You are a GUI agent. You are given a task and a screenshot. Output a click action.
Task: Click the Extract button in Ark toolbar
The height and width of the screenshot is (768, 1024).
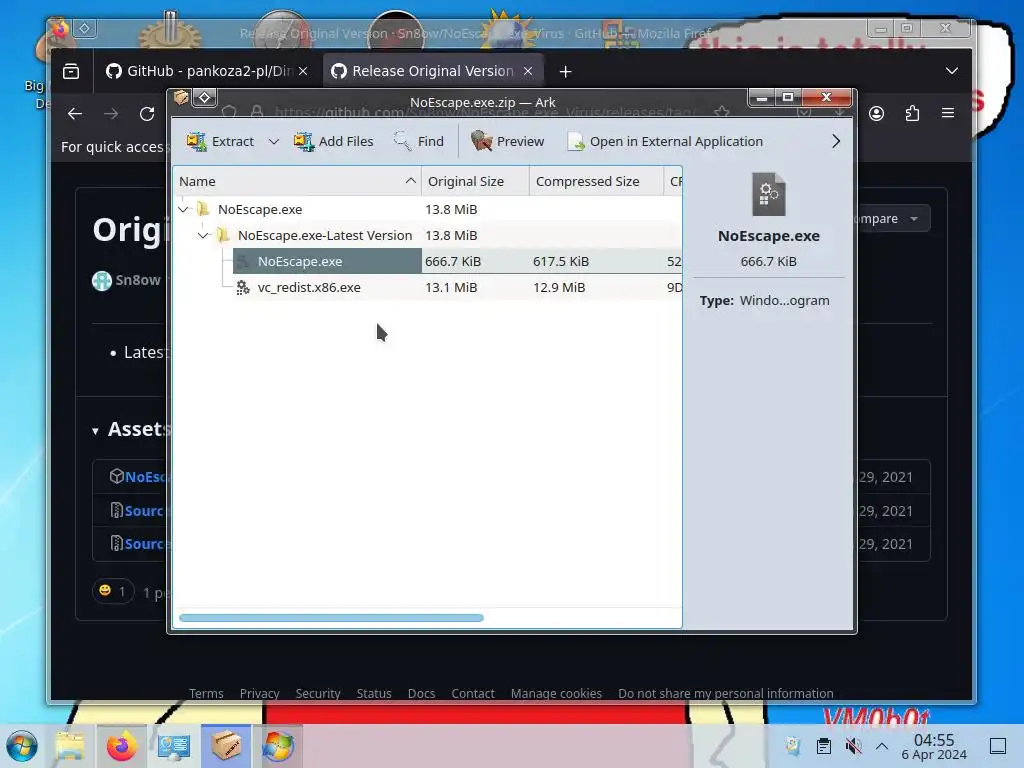[220, 141]
